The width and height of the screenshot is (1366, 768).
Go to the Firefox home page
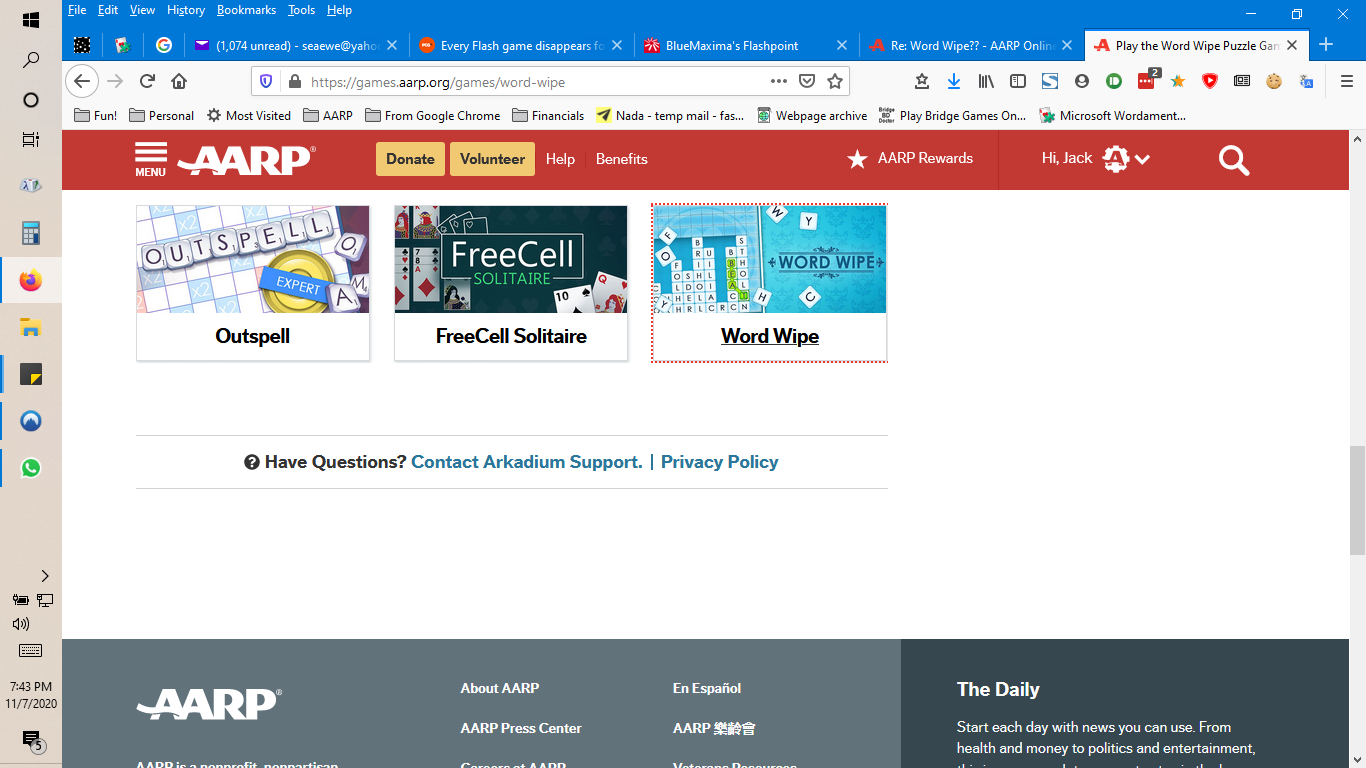tap(179, 81)
